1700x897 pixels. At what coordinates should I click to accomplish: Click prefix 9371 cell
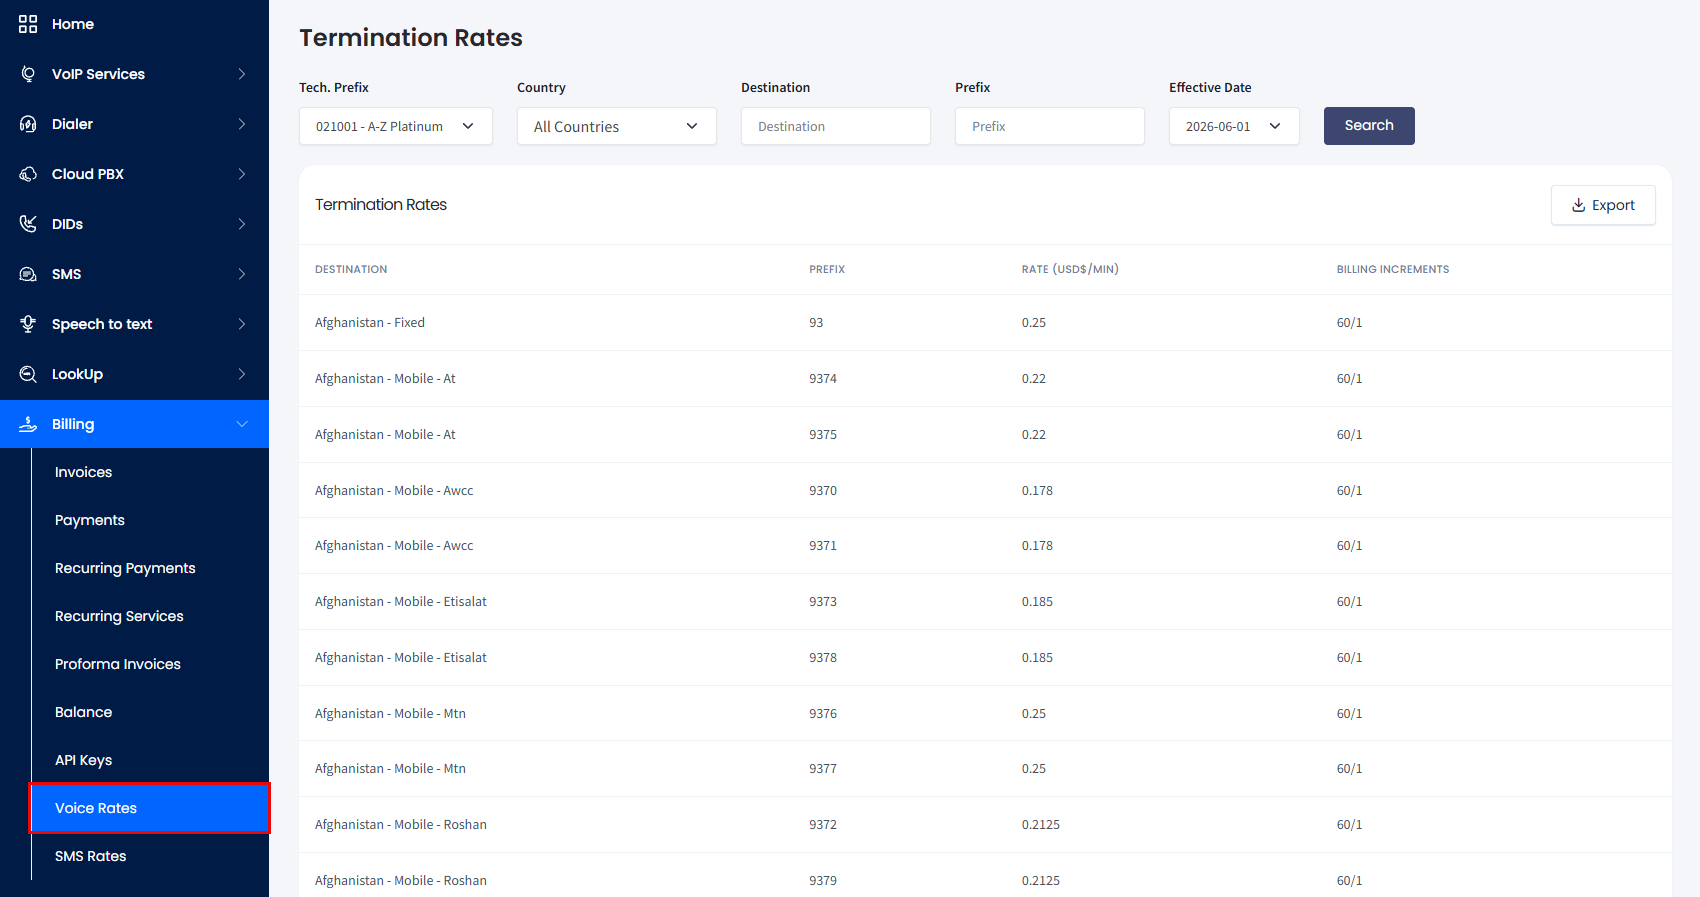tap(823, 546)
